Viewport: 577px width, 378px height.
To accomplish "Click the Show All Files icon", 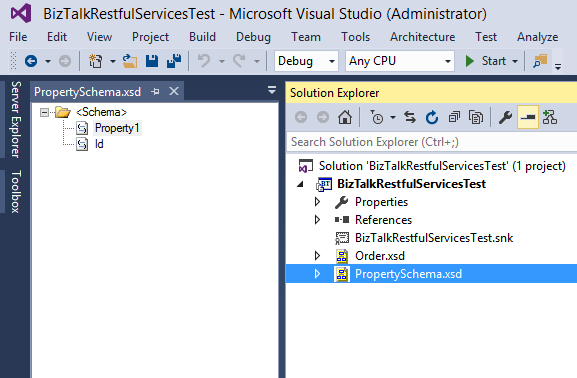I will (476, 117).
